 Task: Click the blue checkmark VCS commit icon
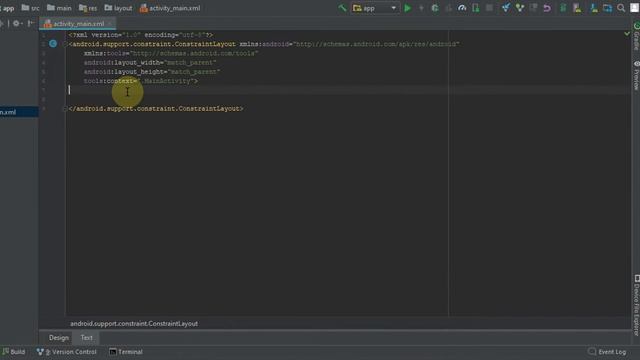[506, 8]
